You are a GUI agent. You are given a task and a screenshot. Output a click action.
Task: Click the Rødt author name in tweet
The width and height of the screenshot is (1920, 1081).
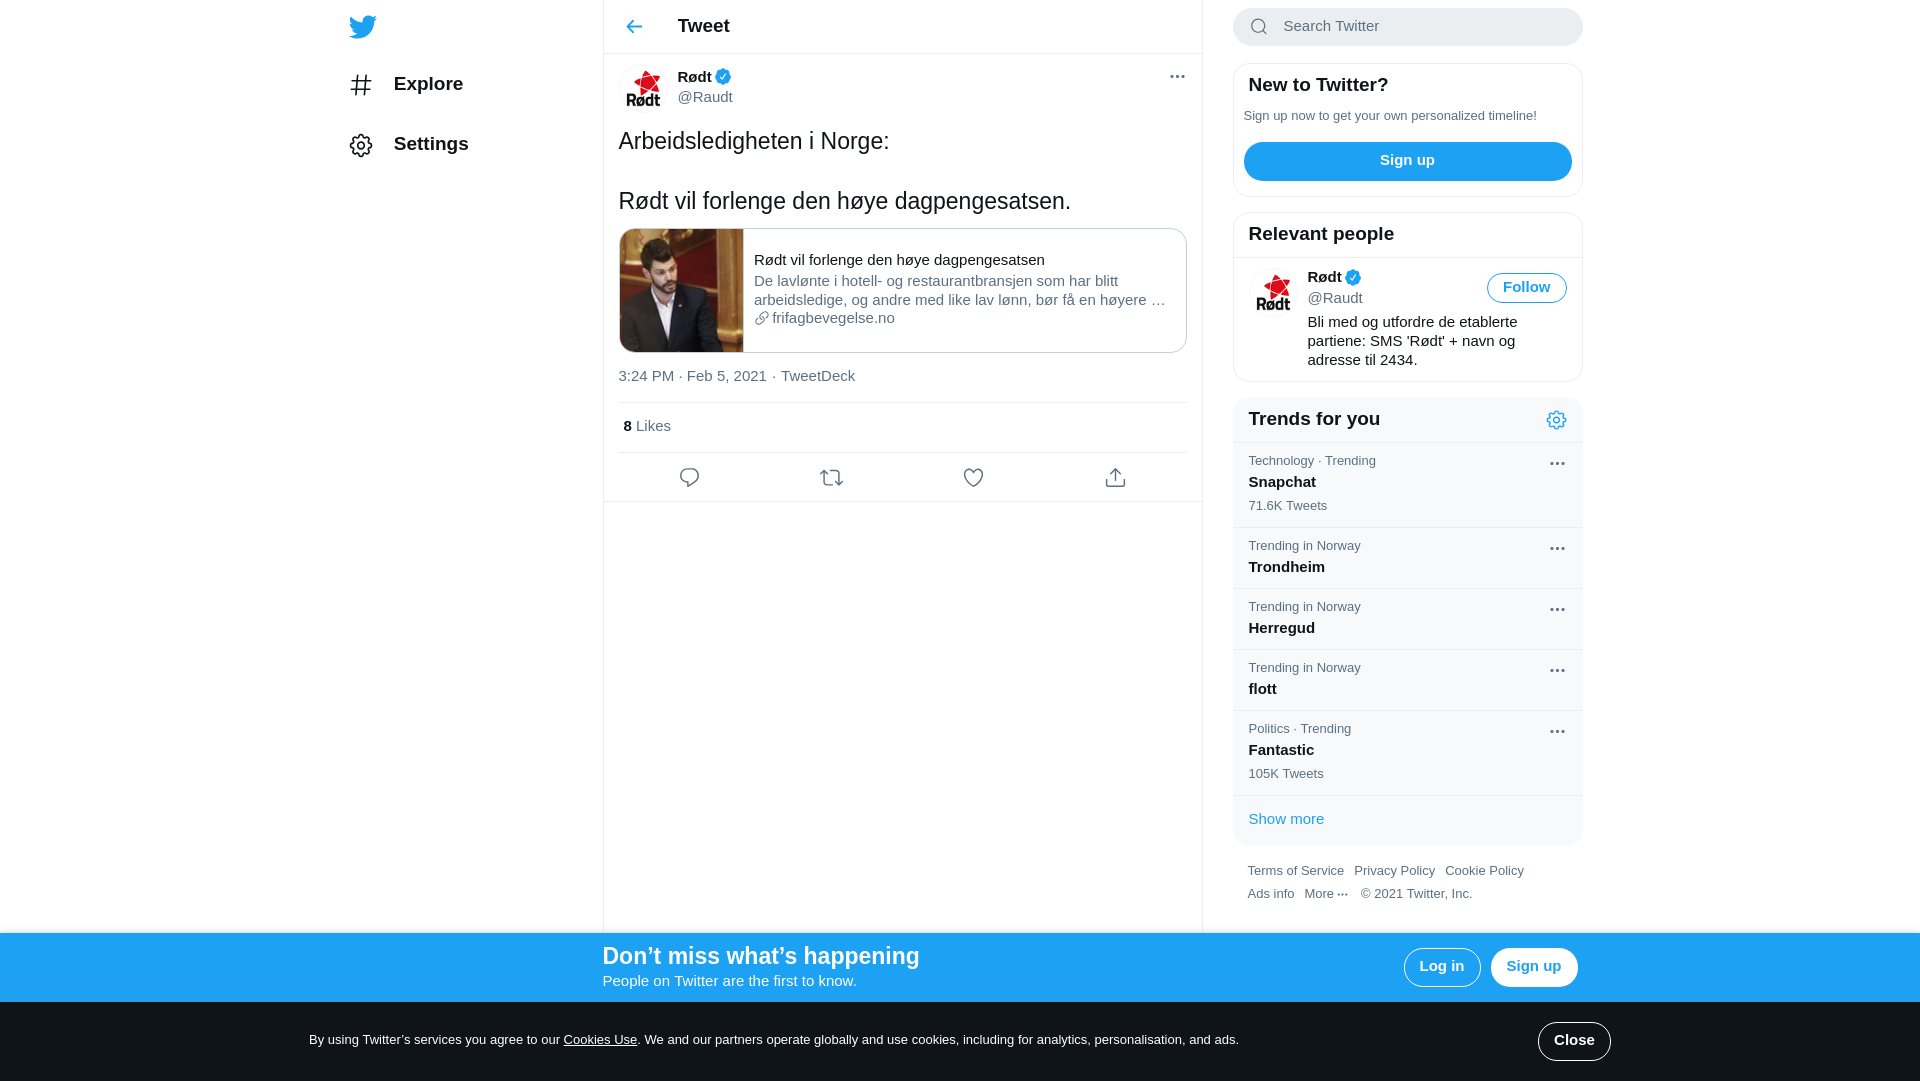(695, 77)
